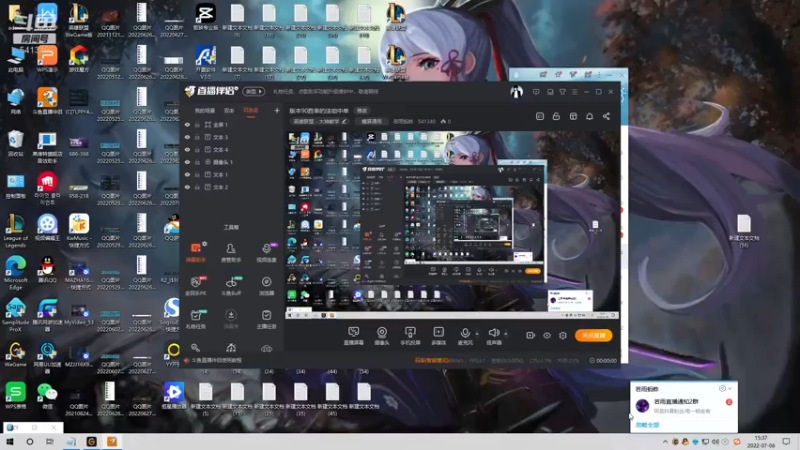Click the room number 541340
Viewport: 800px width, 450px height.
pyautogui.click(x=427, y=121)
